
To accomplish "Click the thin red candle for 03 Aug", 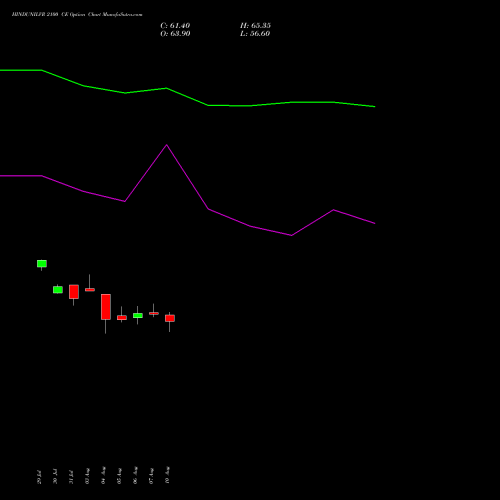I will pos(90,290).
